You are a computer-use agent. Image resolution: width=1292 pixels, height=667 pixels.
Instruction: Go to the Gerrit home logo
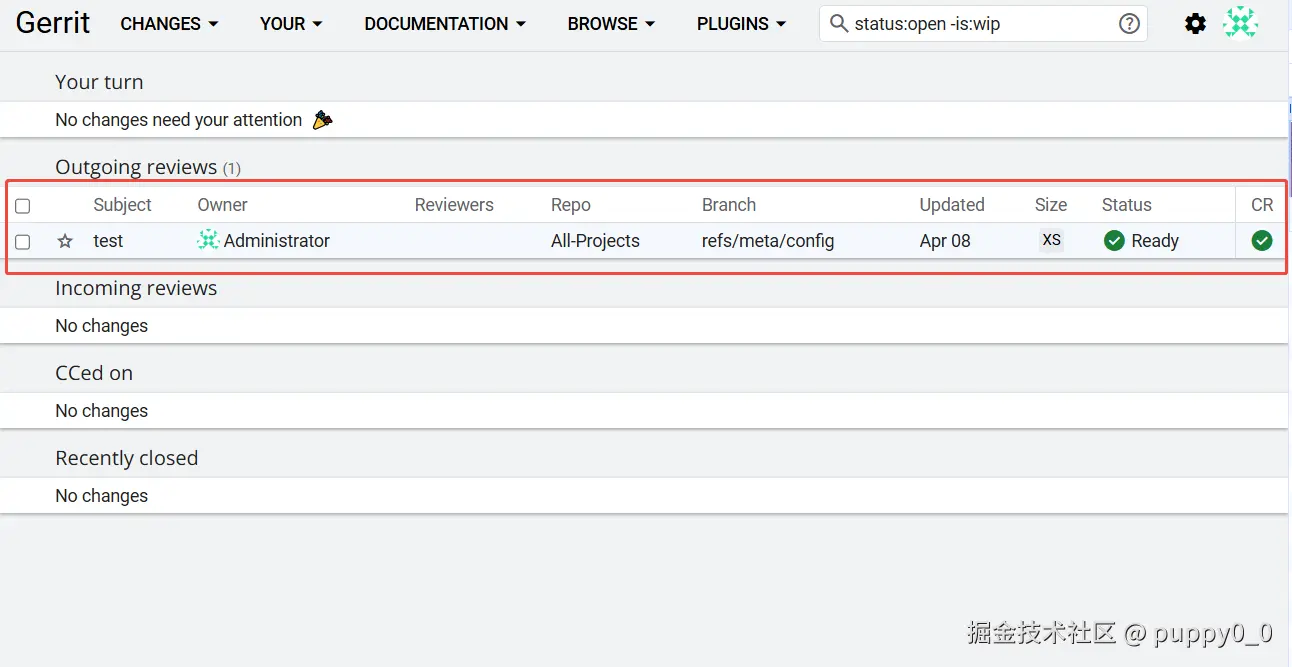coord(53,23)
